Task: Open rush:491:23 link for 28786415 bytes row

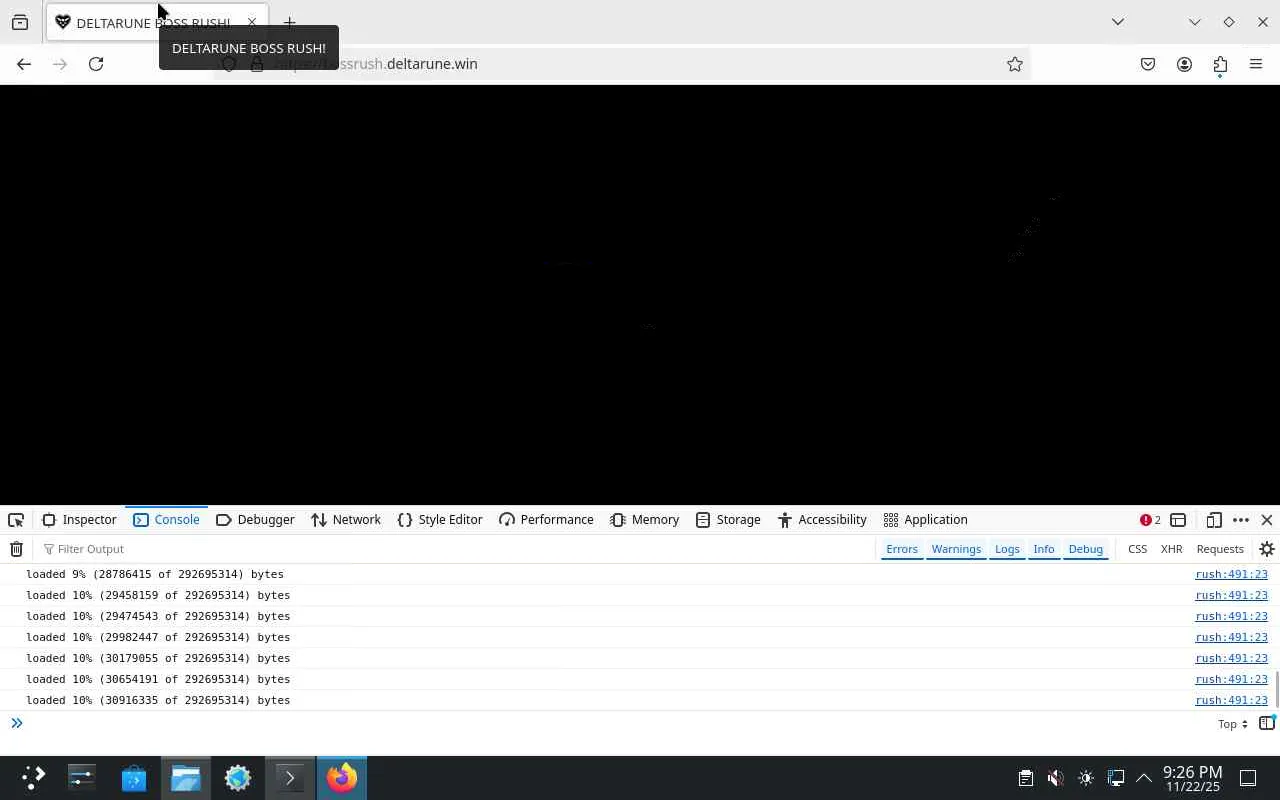Action: coord(1231,574)
